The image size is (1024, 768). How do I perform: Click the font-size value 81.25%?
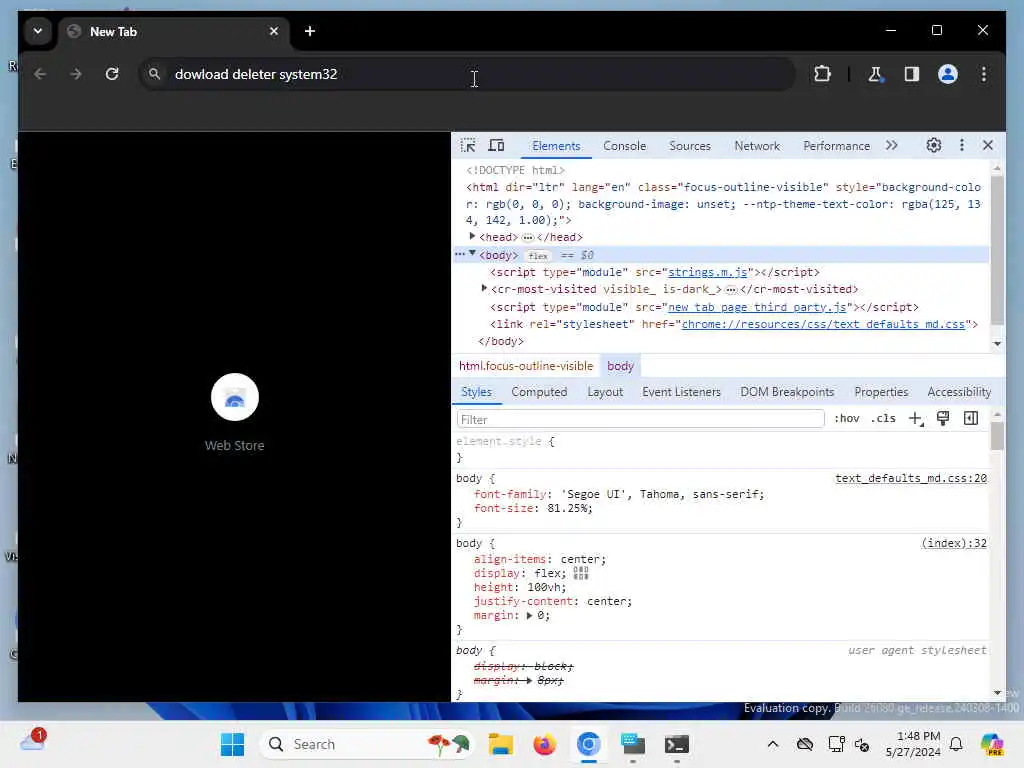[569, 508]
